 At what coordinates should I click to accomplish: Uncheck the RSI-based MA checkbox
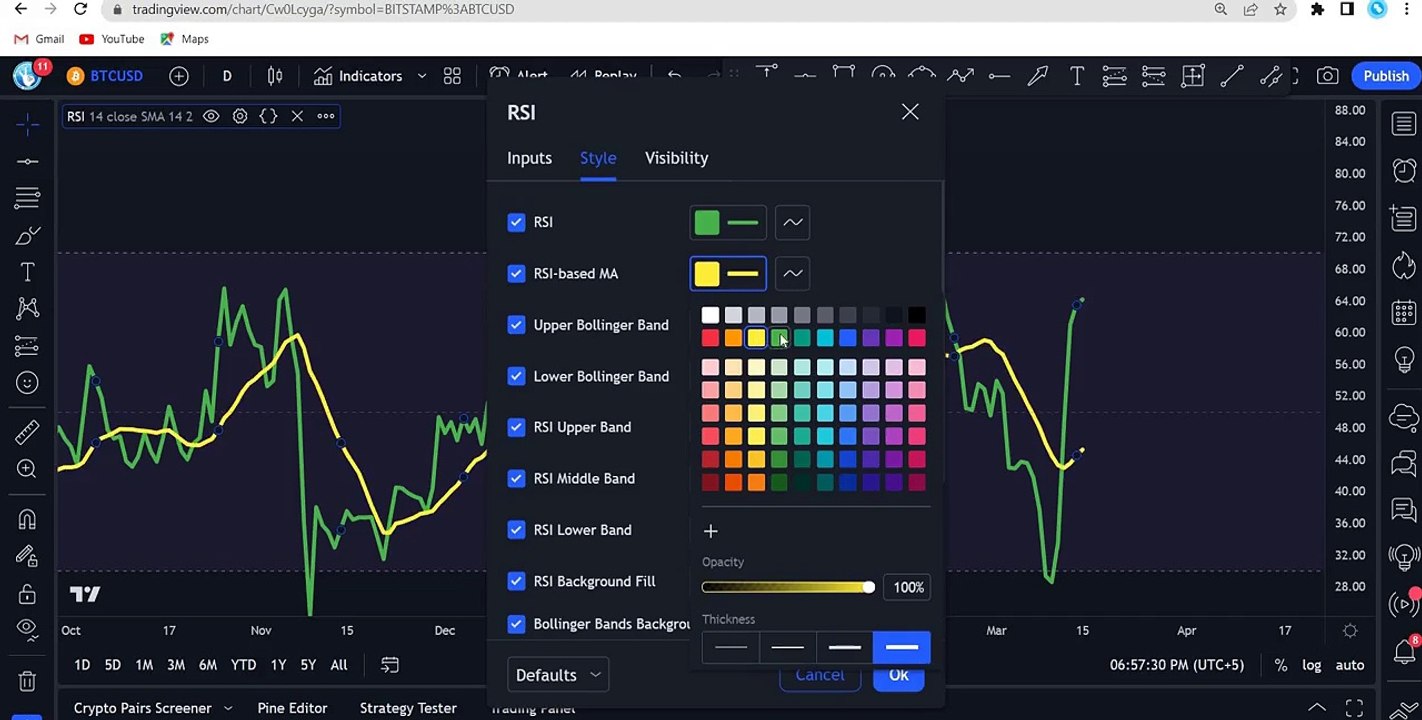click(516, 273)
